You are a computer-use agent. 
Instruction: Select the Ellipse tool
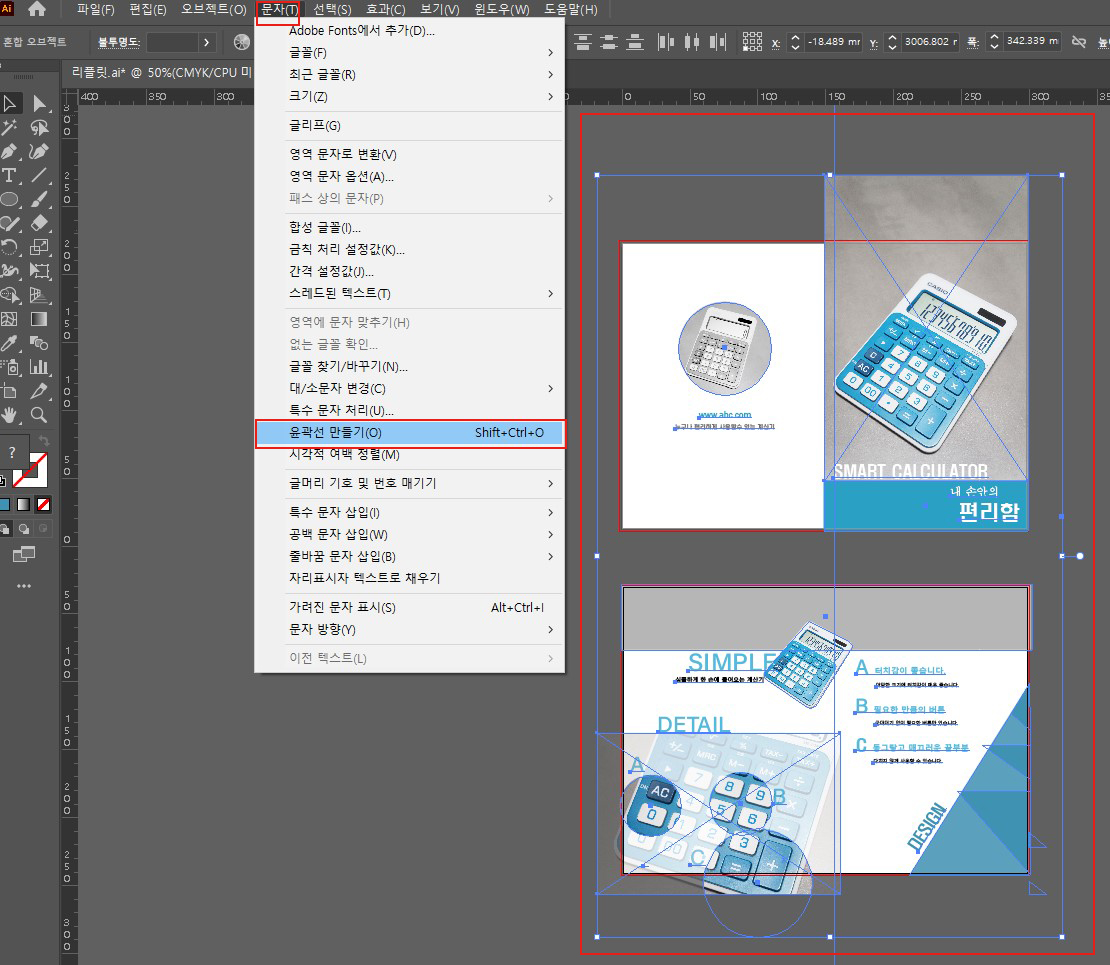coord(10,199)
